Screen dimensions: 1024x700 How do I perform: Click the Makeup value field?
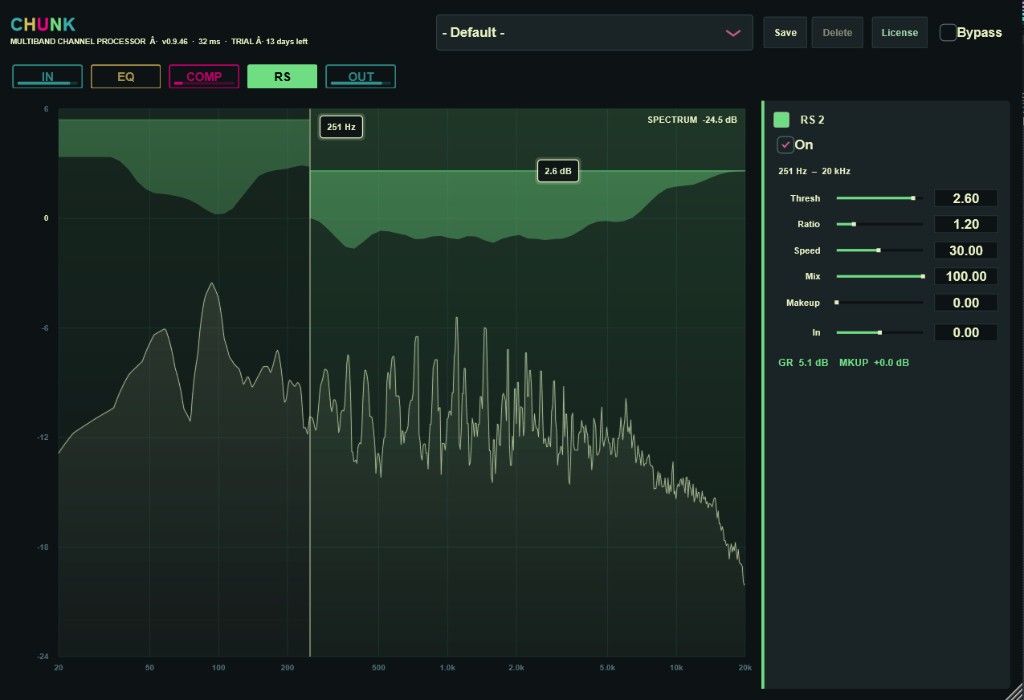pyautogui.click(x=966, y=302)
